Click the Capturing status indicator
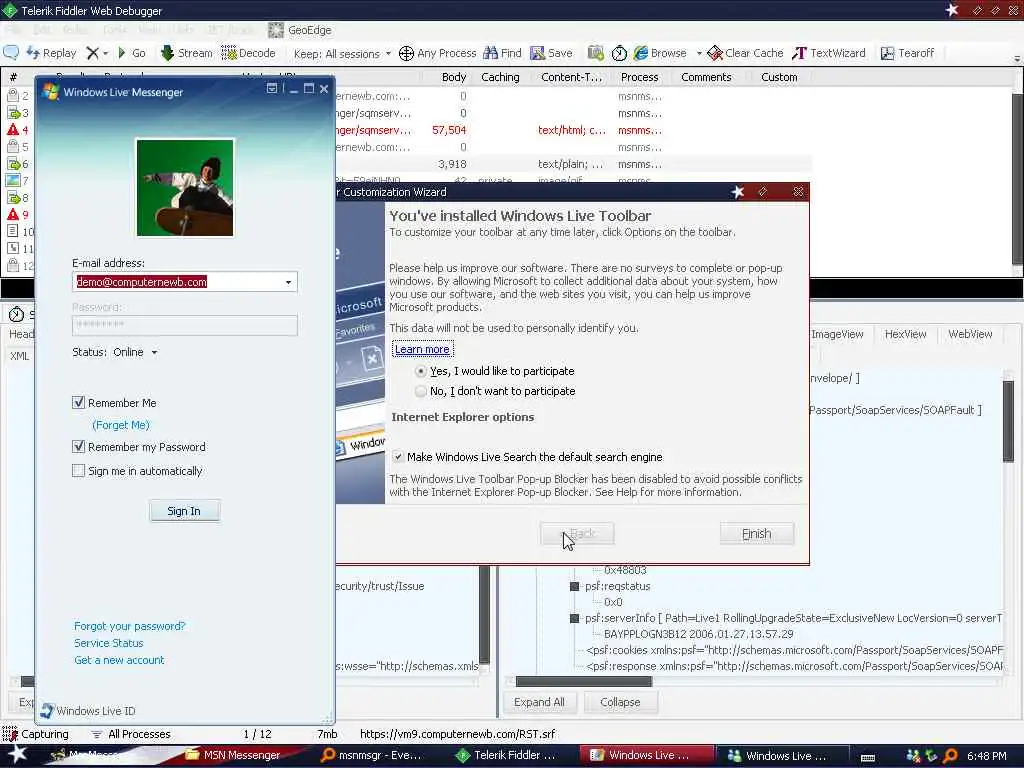The width and height of the screenshot is (1024, 768). (x=36, y=734)
